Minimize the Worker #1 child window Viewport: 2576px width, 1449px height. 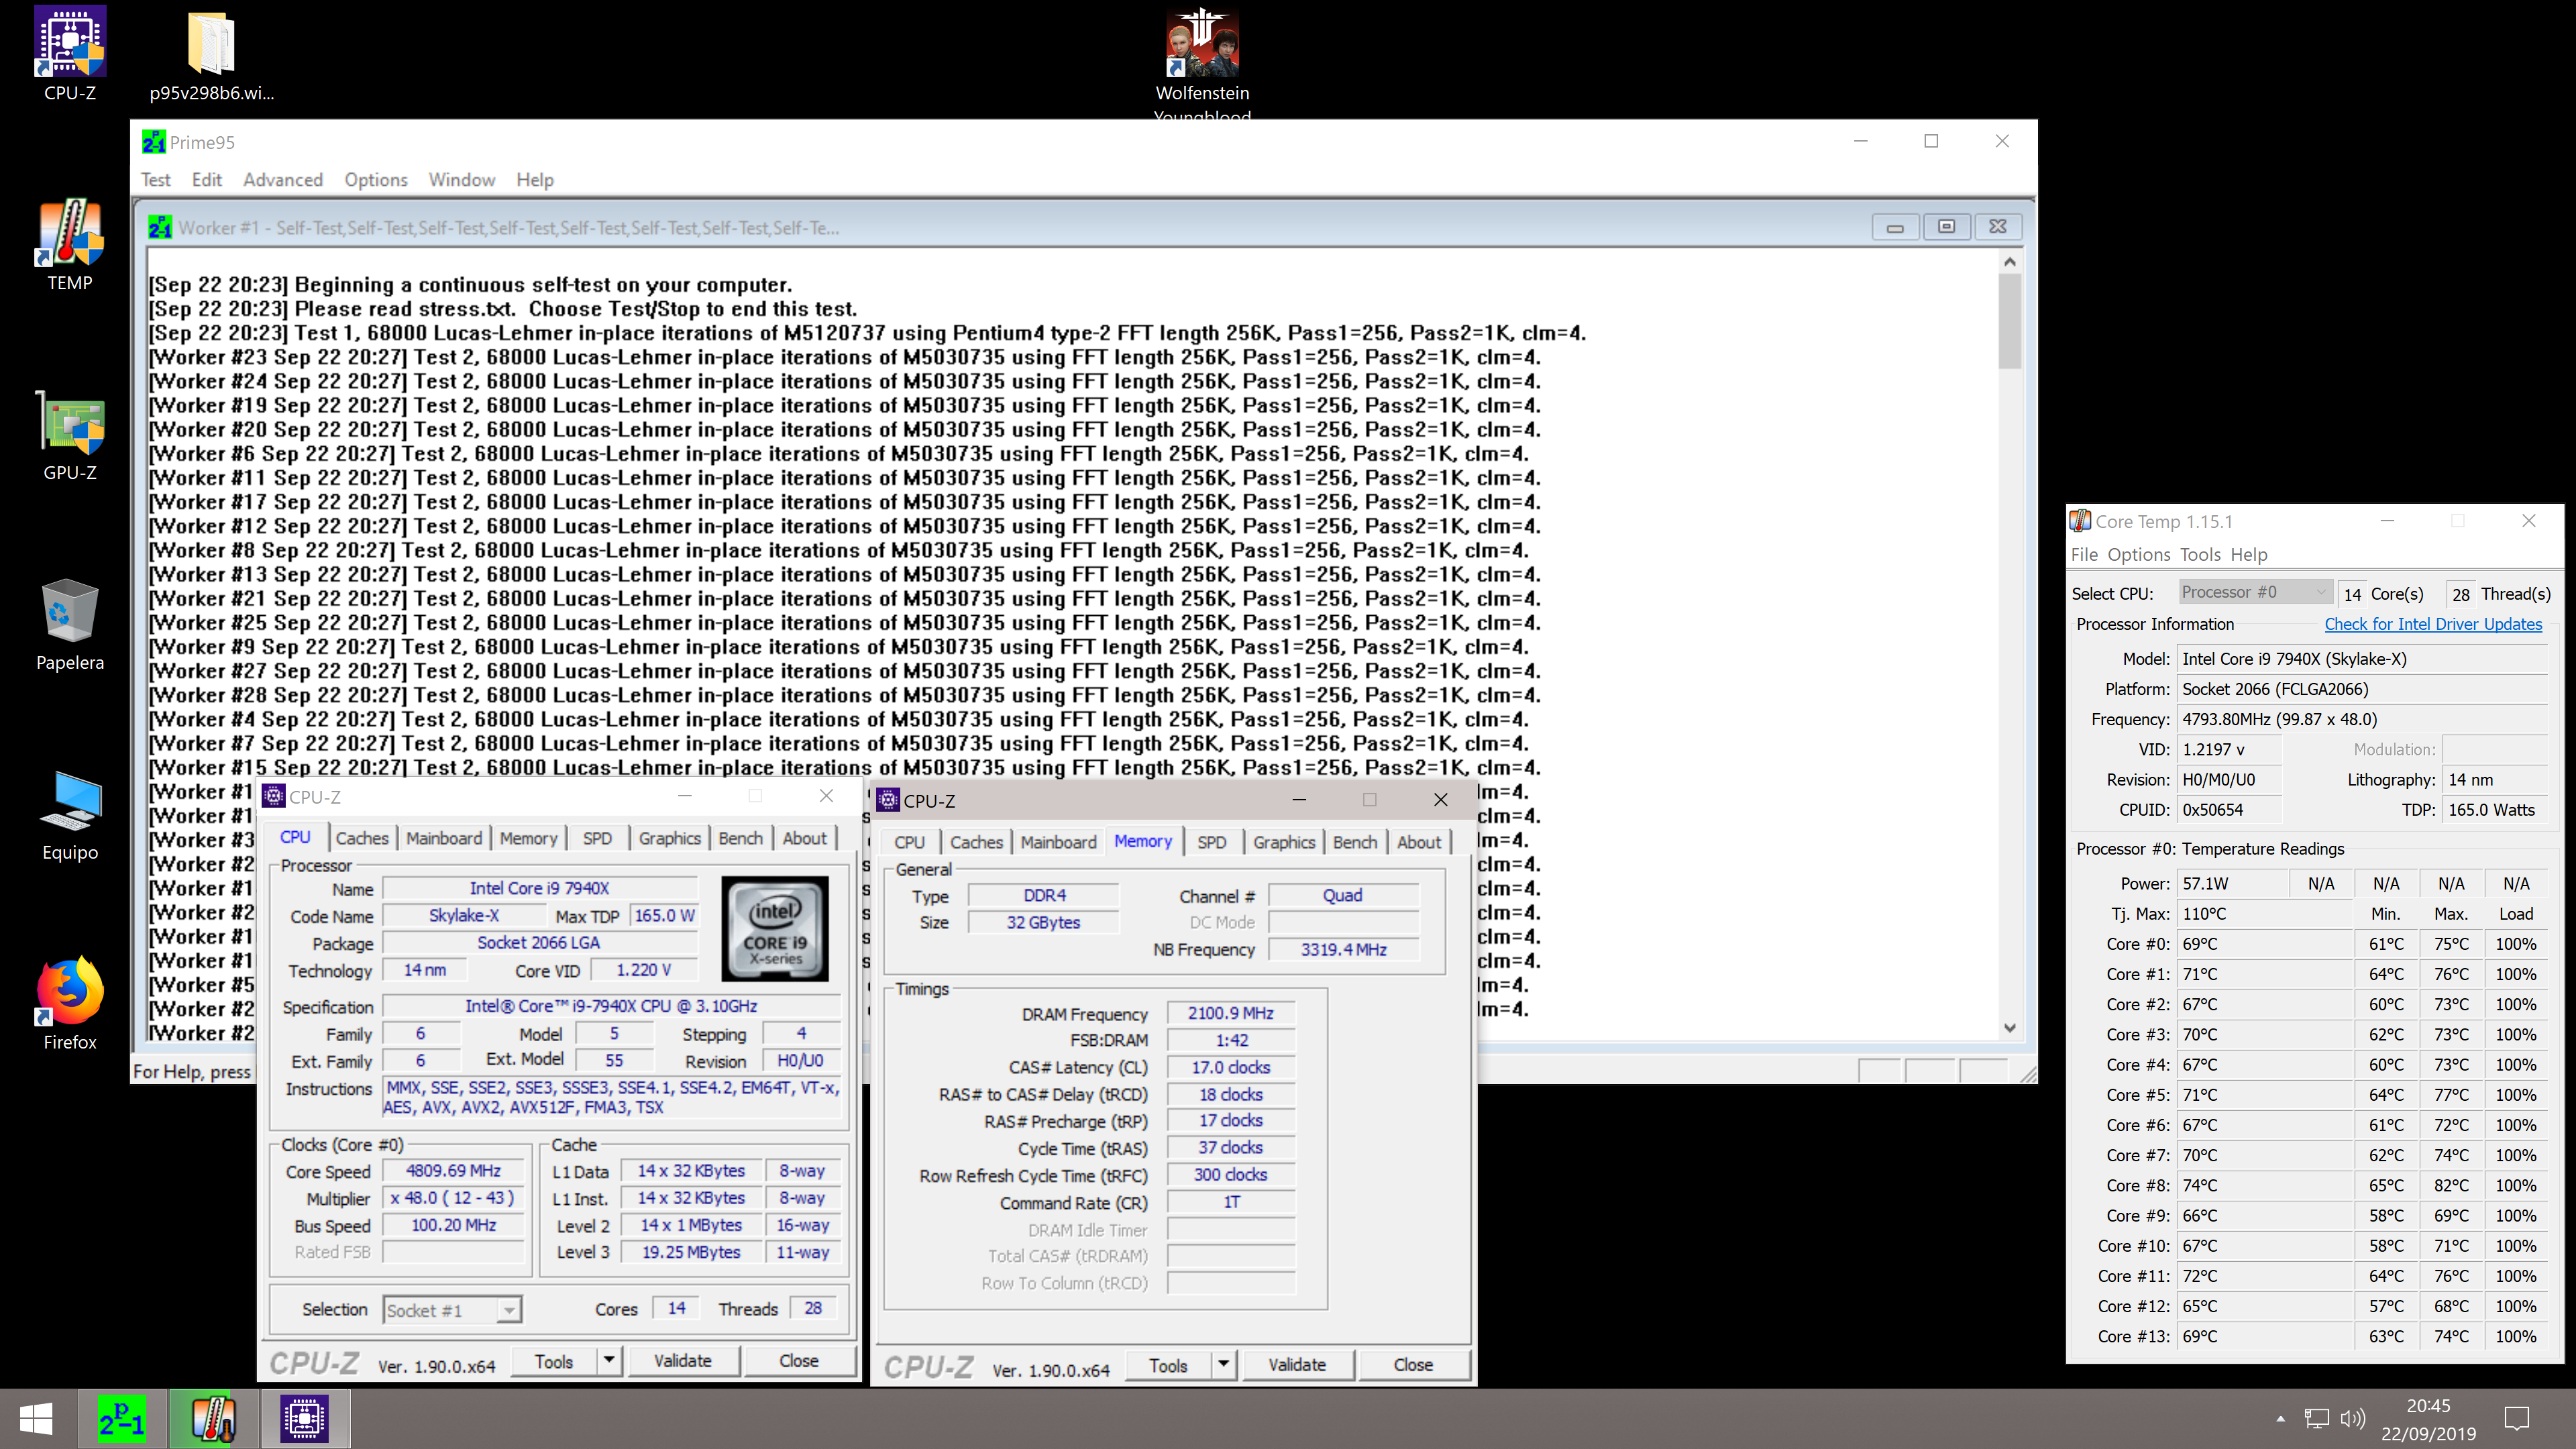(x=1895, y=227)
